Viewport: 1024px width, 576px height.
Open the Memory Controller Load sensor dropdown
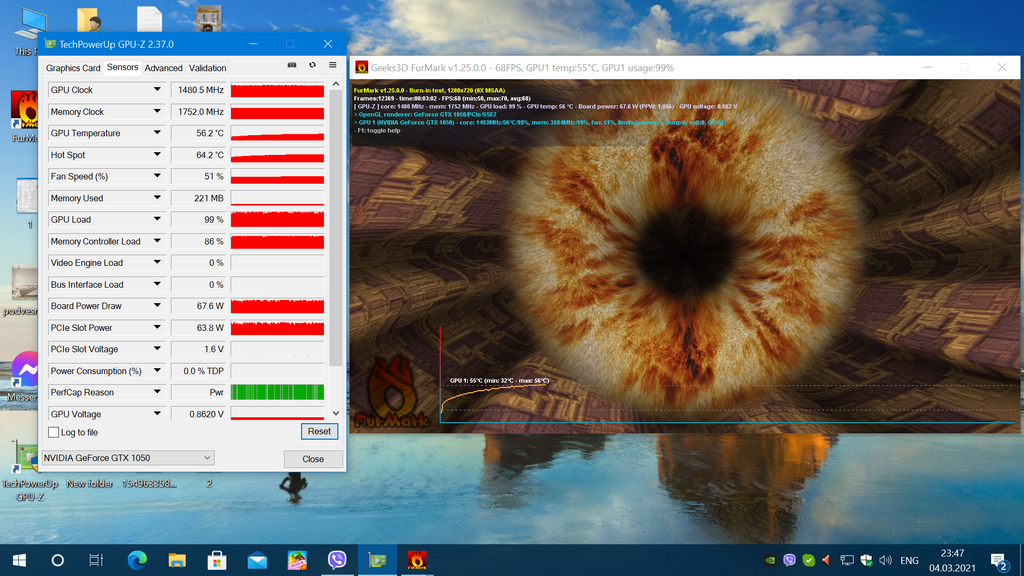(157, 241)
